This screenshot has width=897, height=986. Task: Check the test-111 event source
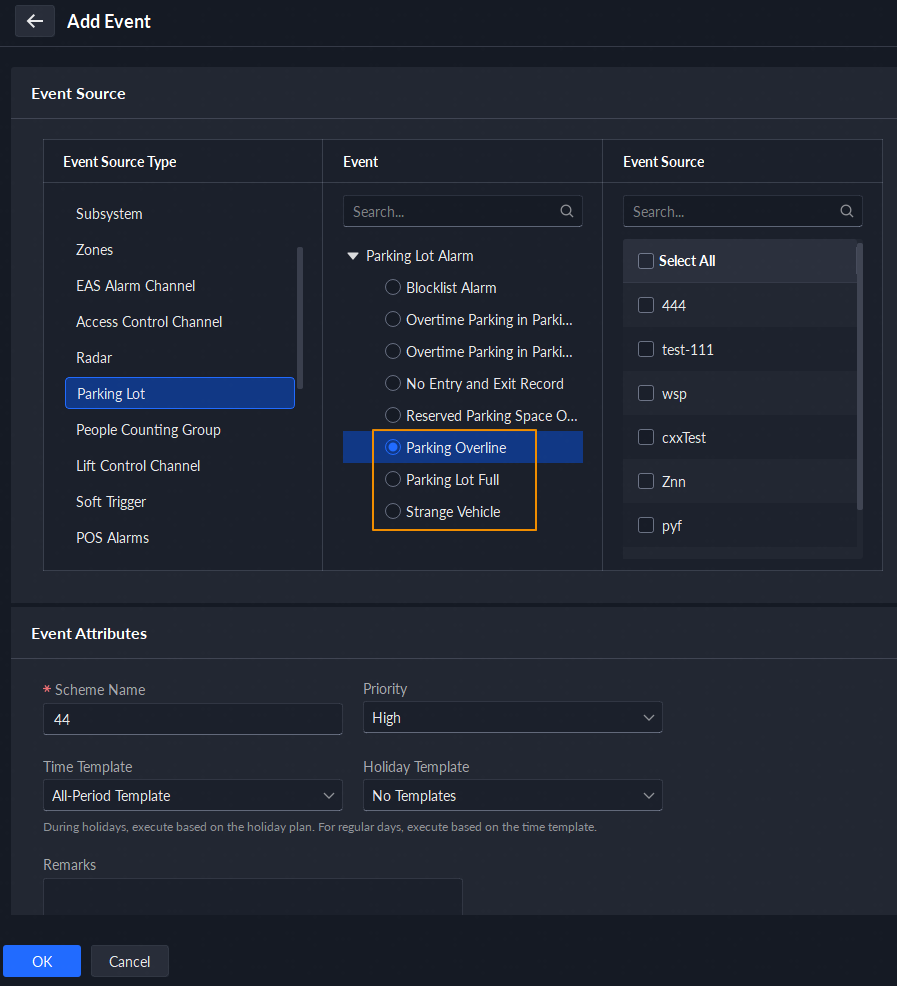point(646,350)
